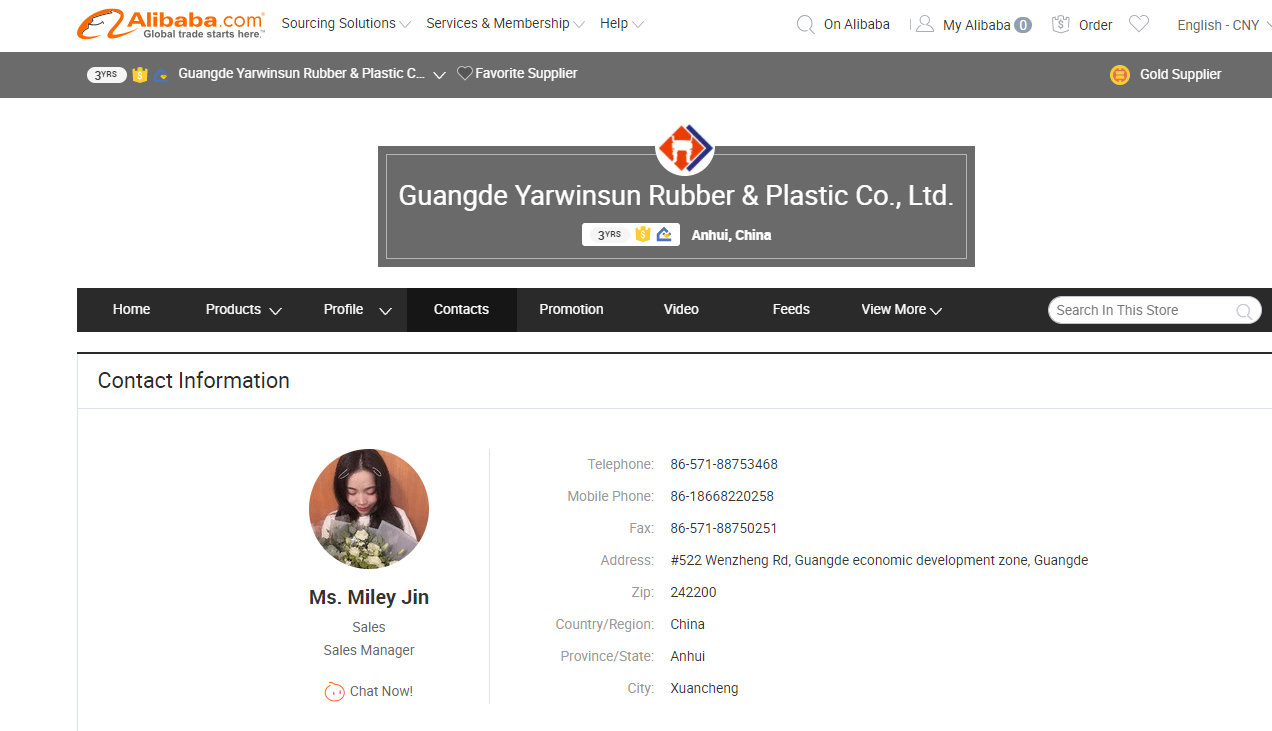Open the Alibaba.com logo homepage

171,24
